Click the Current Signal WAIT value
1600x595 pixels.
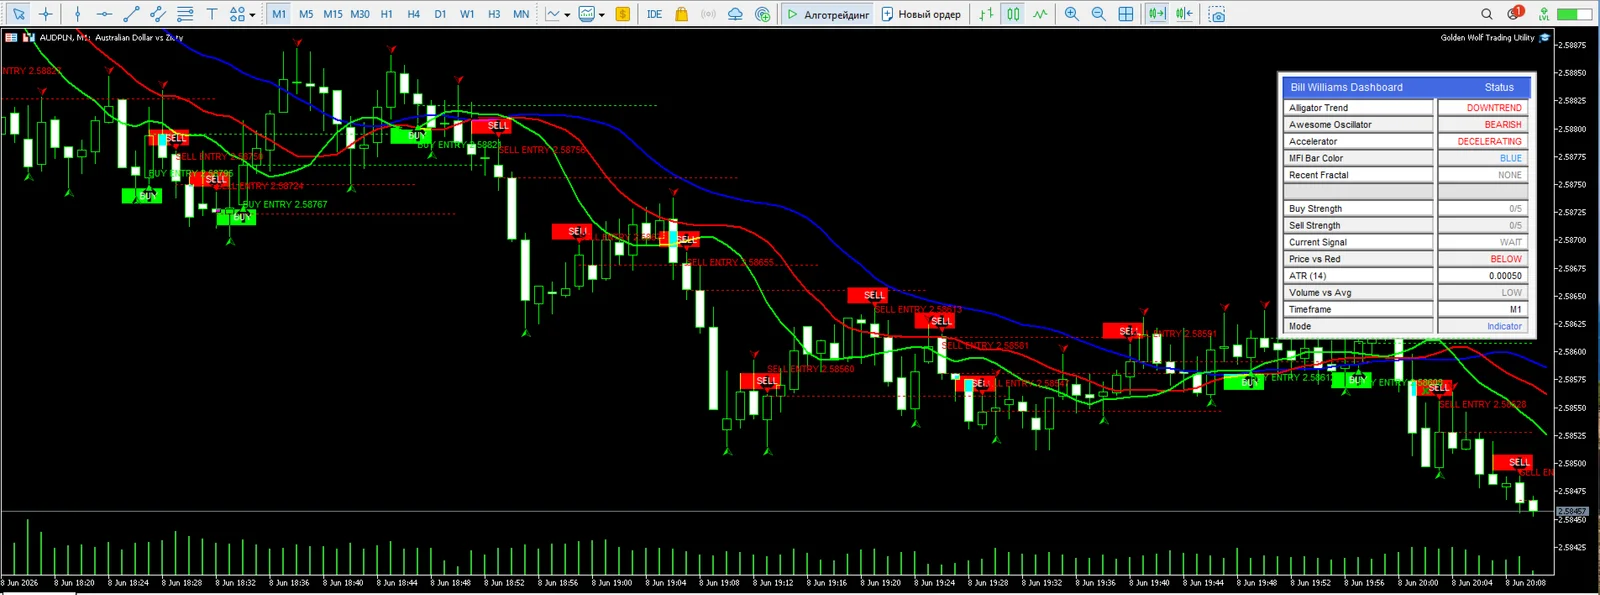1511,242
